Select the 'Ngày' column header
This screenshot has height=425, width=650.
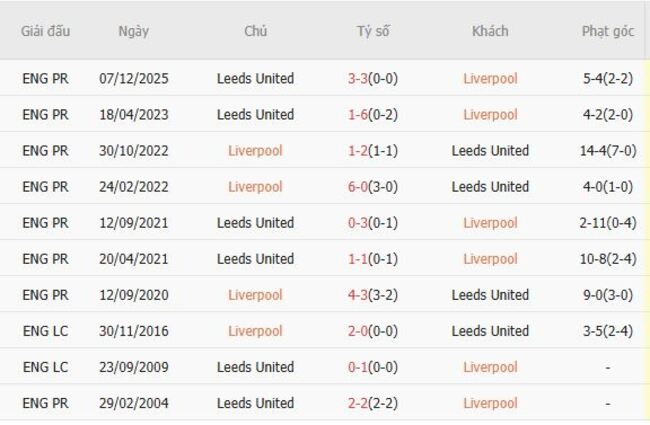tap(133, 31)
